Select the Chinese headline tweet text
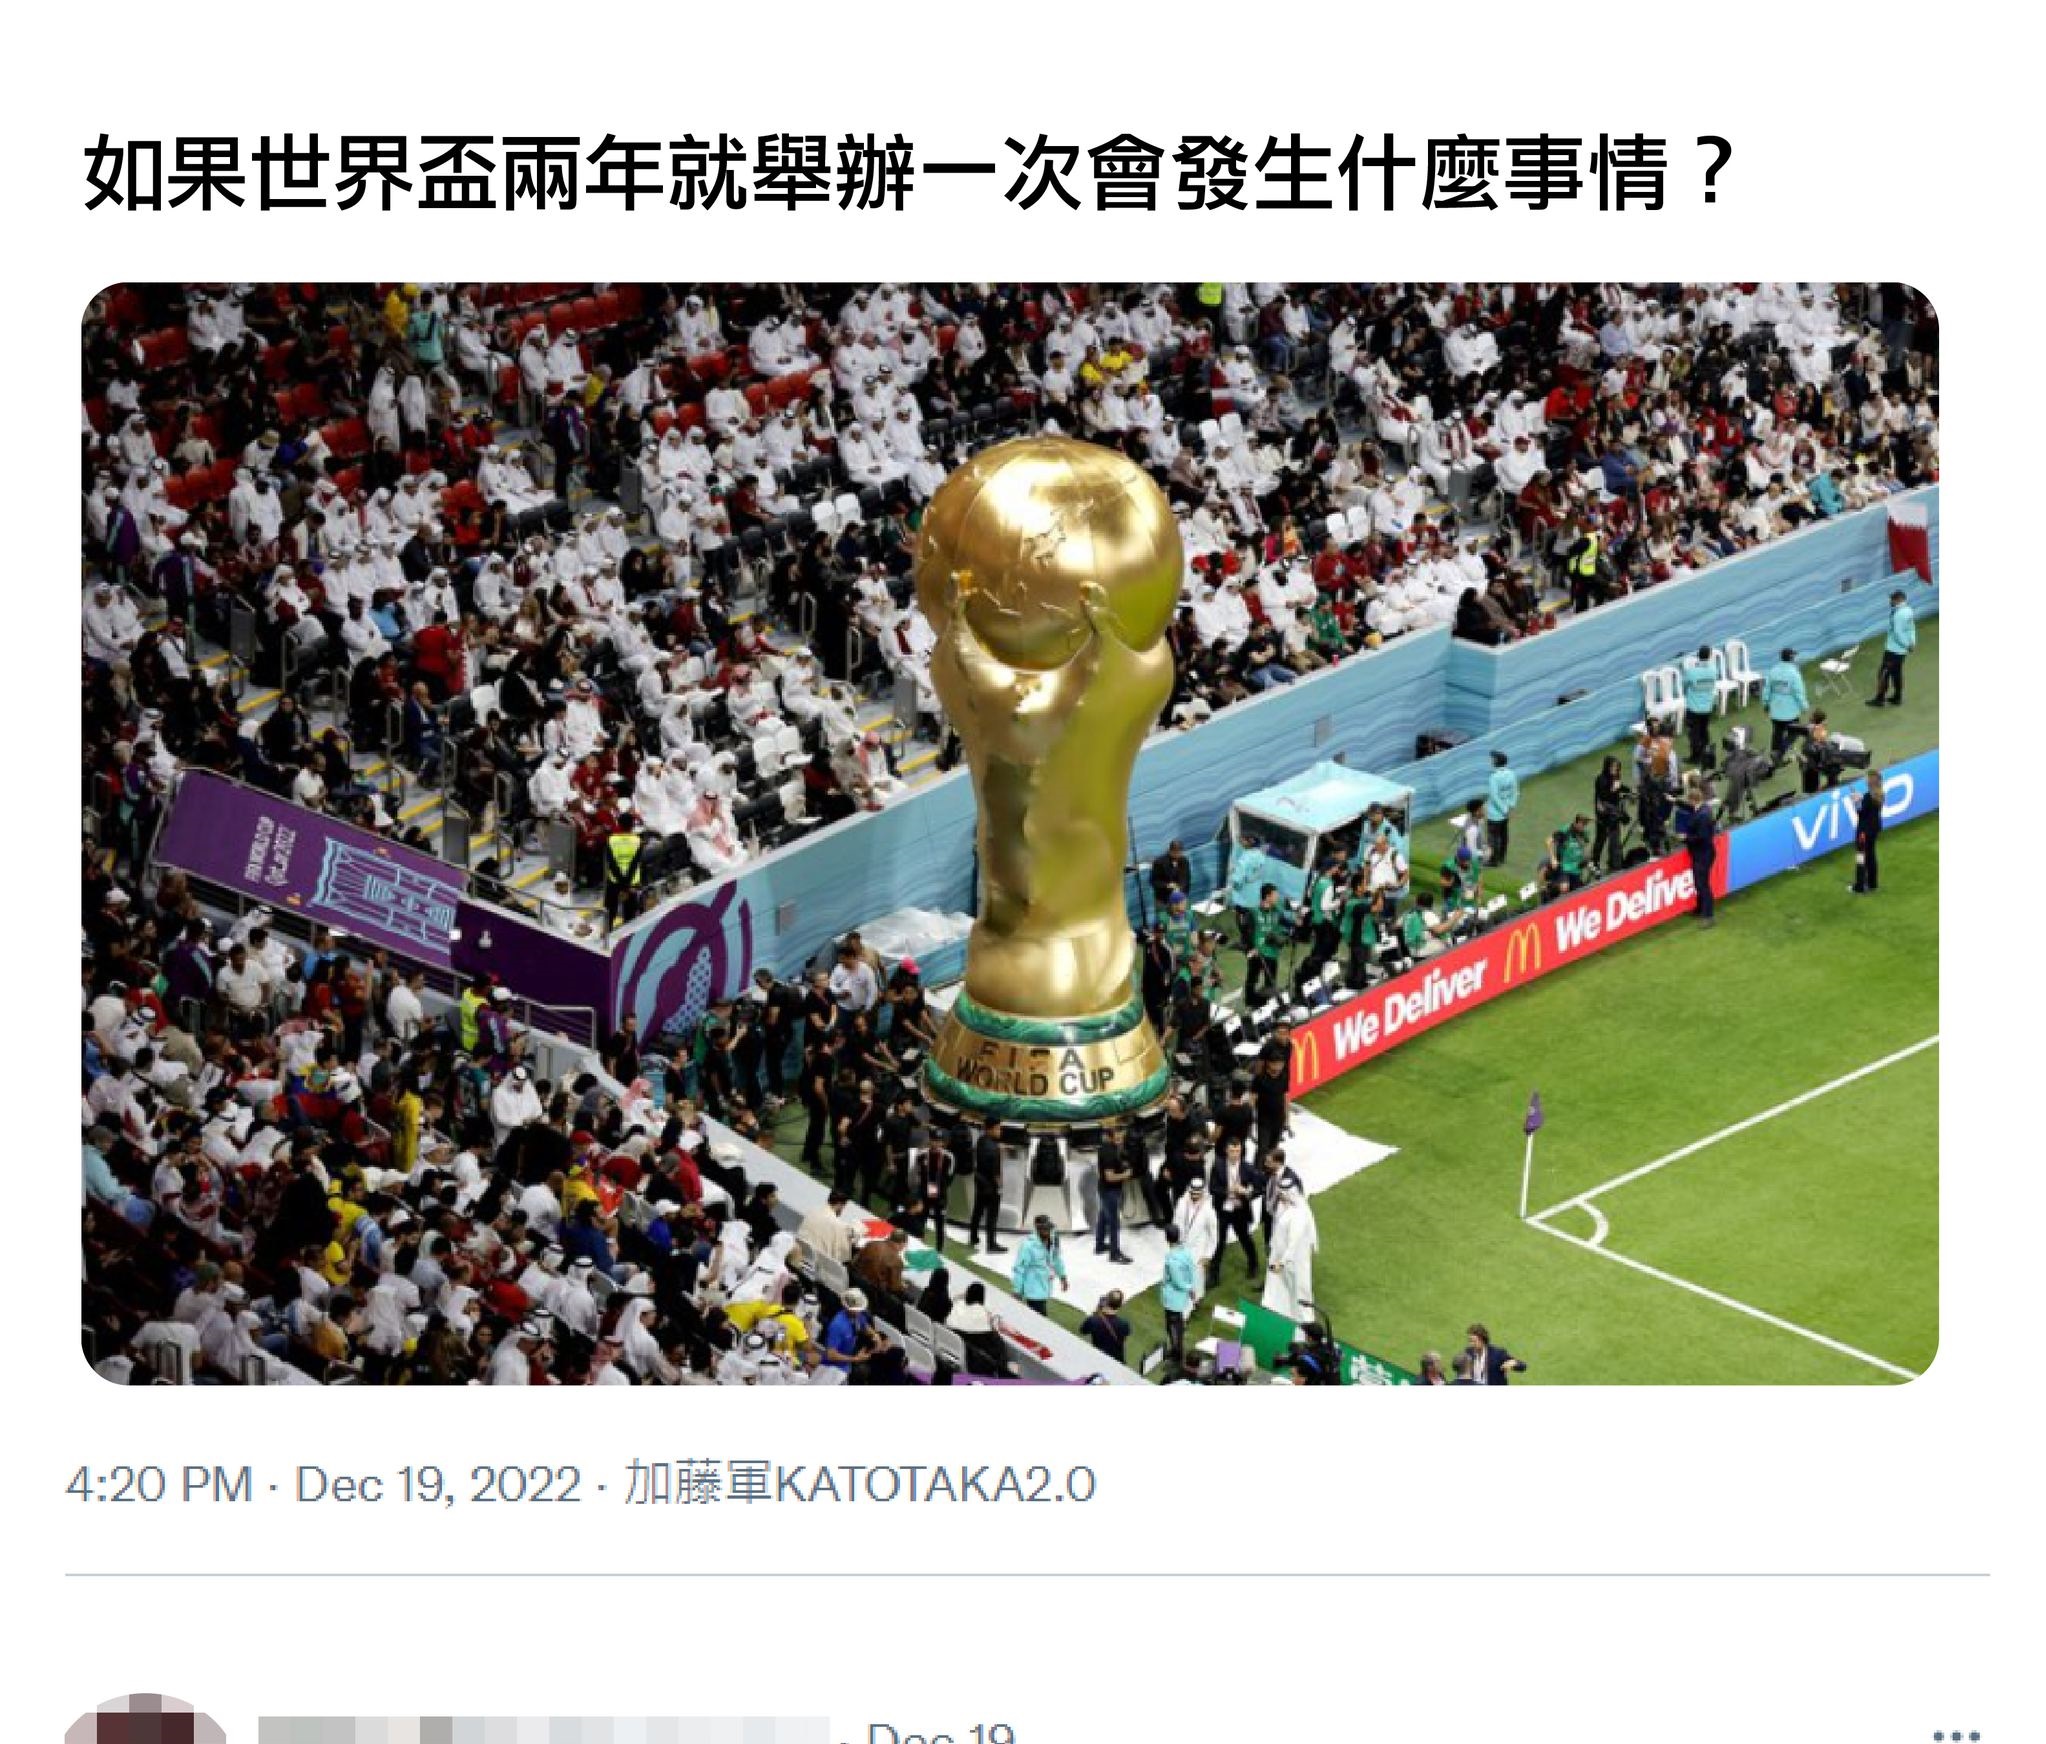 (x=907, y=174)
